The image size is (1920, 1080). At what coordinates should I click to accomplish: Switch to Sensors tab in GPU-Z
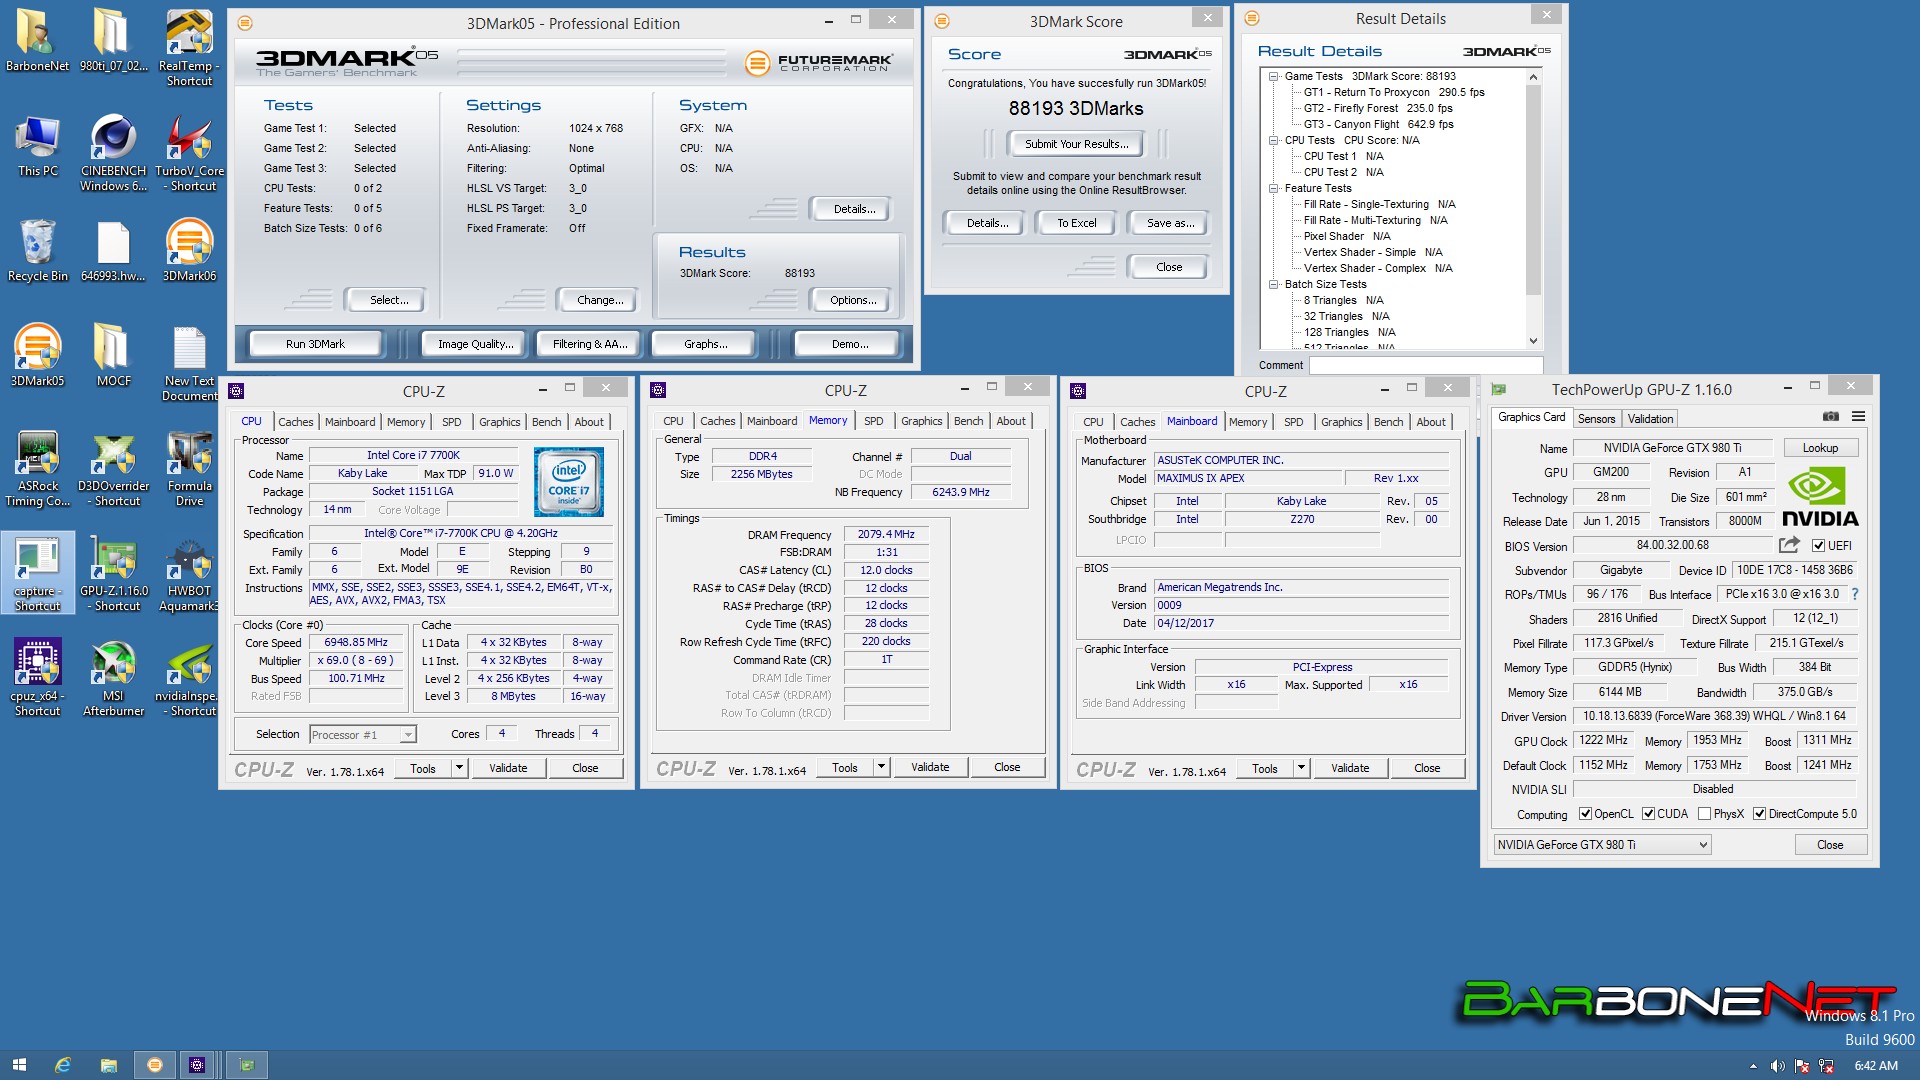(1596, 419)
